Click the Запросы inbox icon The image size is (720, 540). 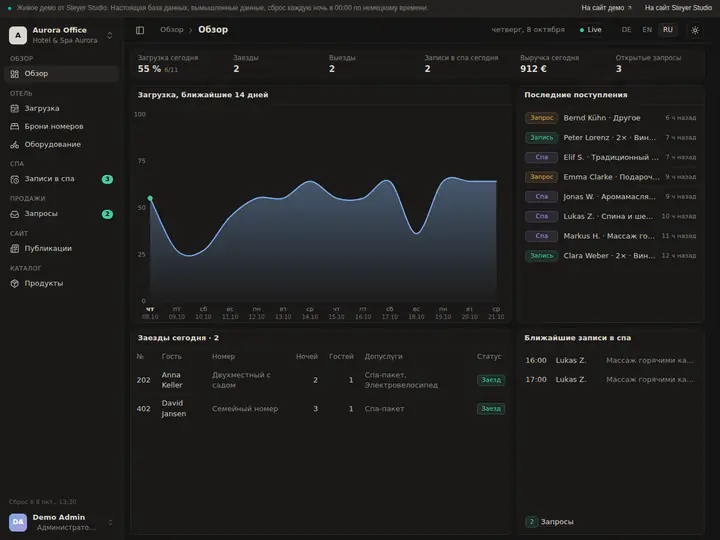[15, 214]
